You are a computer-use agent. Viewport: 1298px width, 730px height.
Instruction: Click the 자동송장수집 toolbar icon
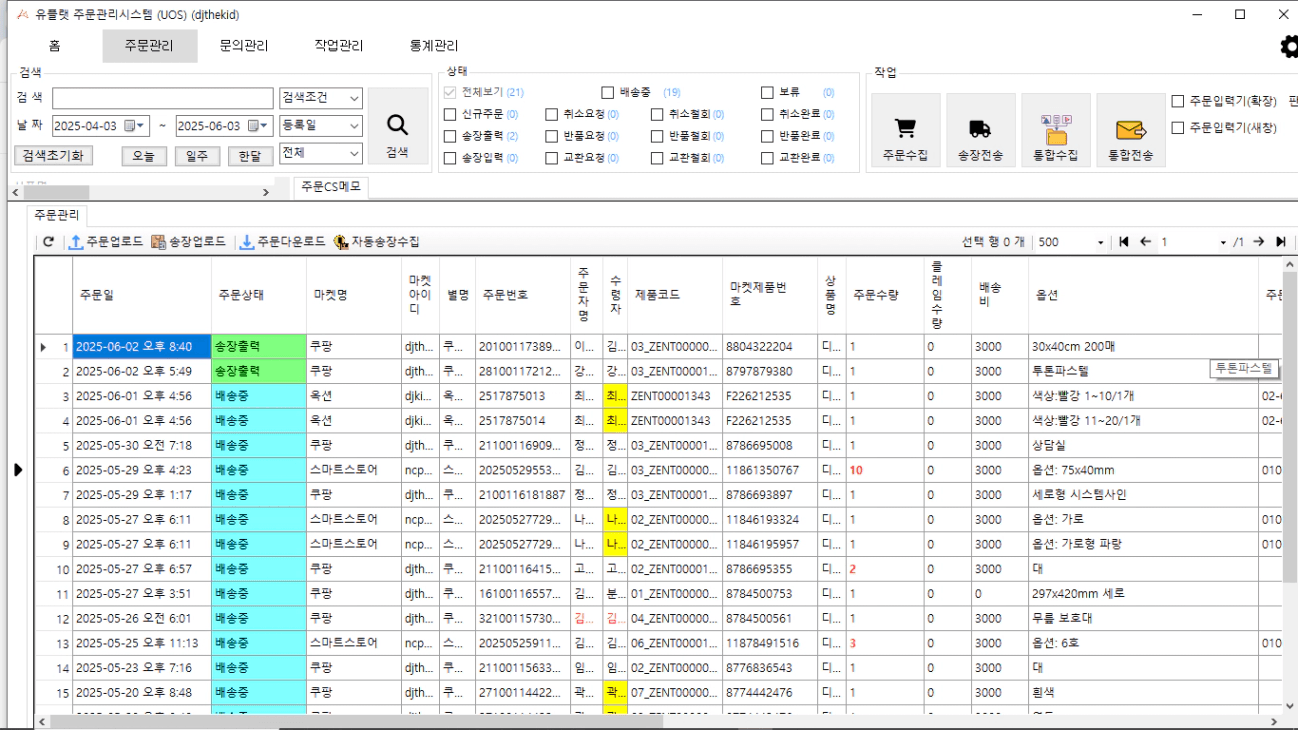coord(341,242)
